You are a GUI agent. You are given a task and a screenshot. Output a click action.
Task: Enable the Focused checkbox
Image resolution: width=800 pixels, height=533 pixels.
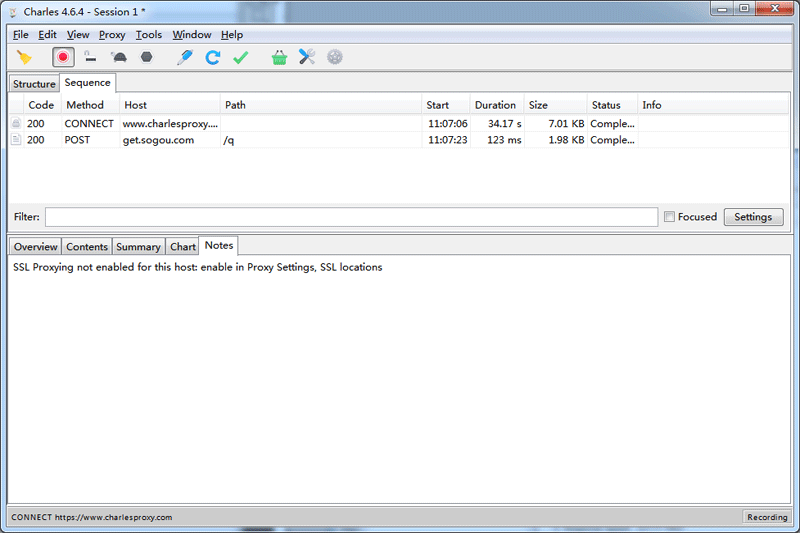click(669, 217)
